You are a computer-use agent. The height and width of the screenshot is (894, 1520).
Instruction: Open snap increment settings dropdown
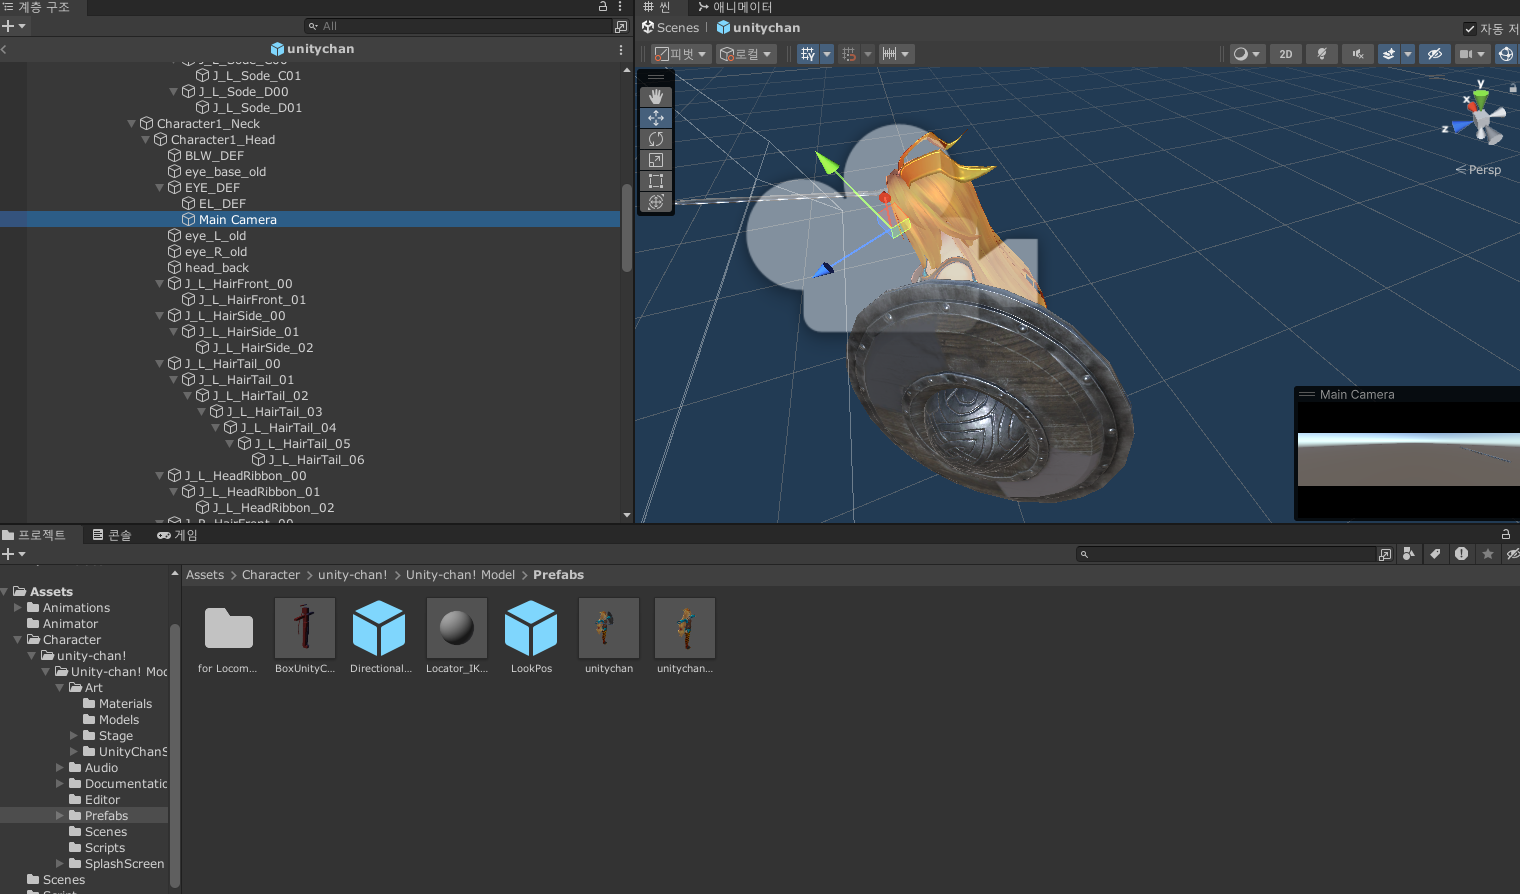896,54
